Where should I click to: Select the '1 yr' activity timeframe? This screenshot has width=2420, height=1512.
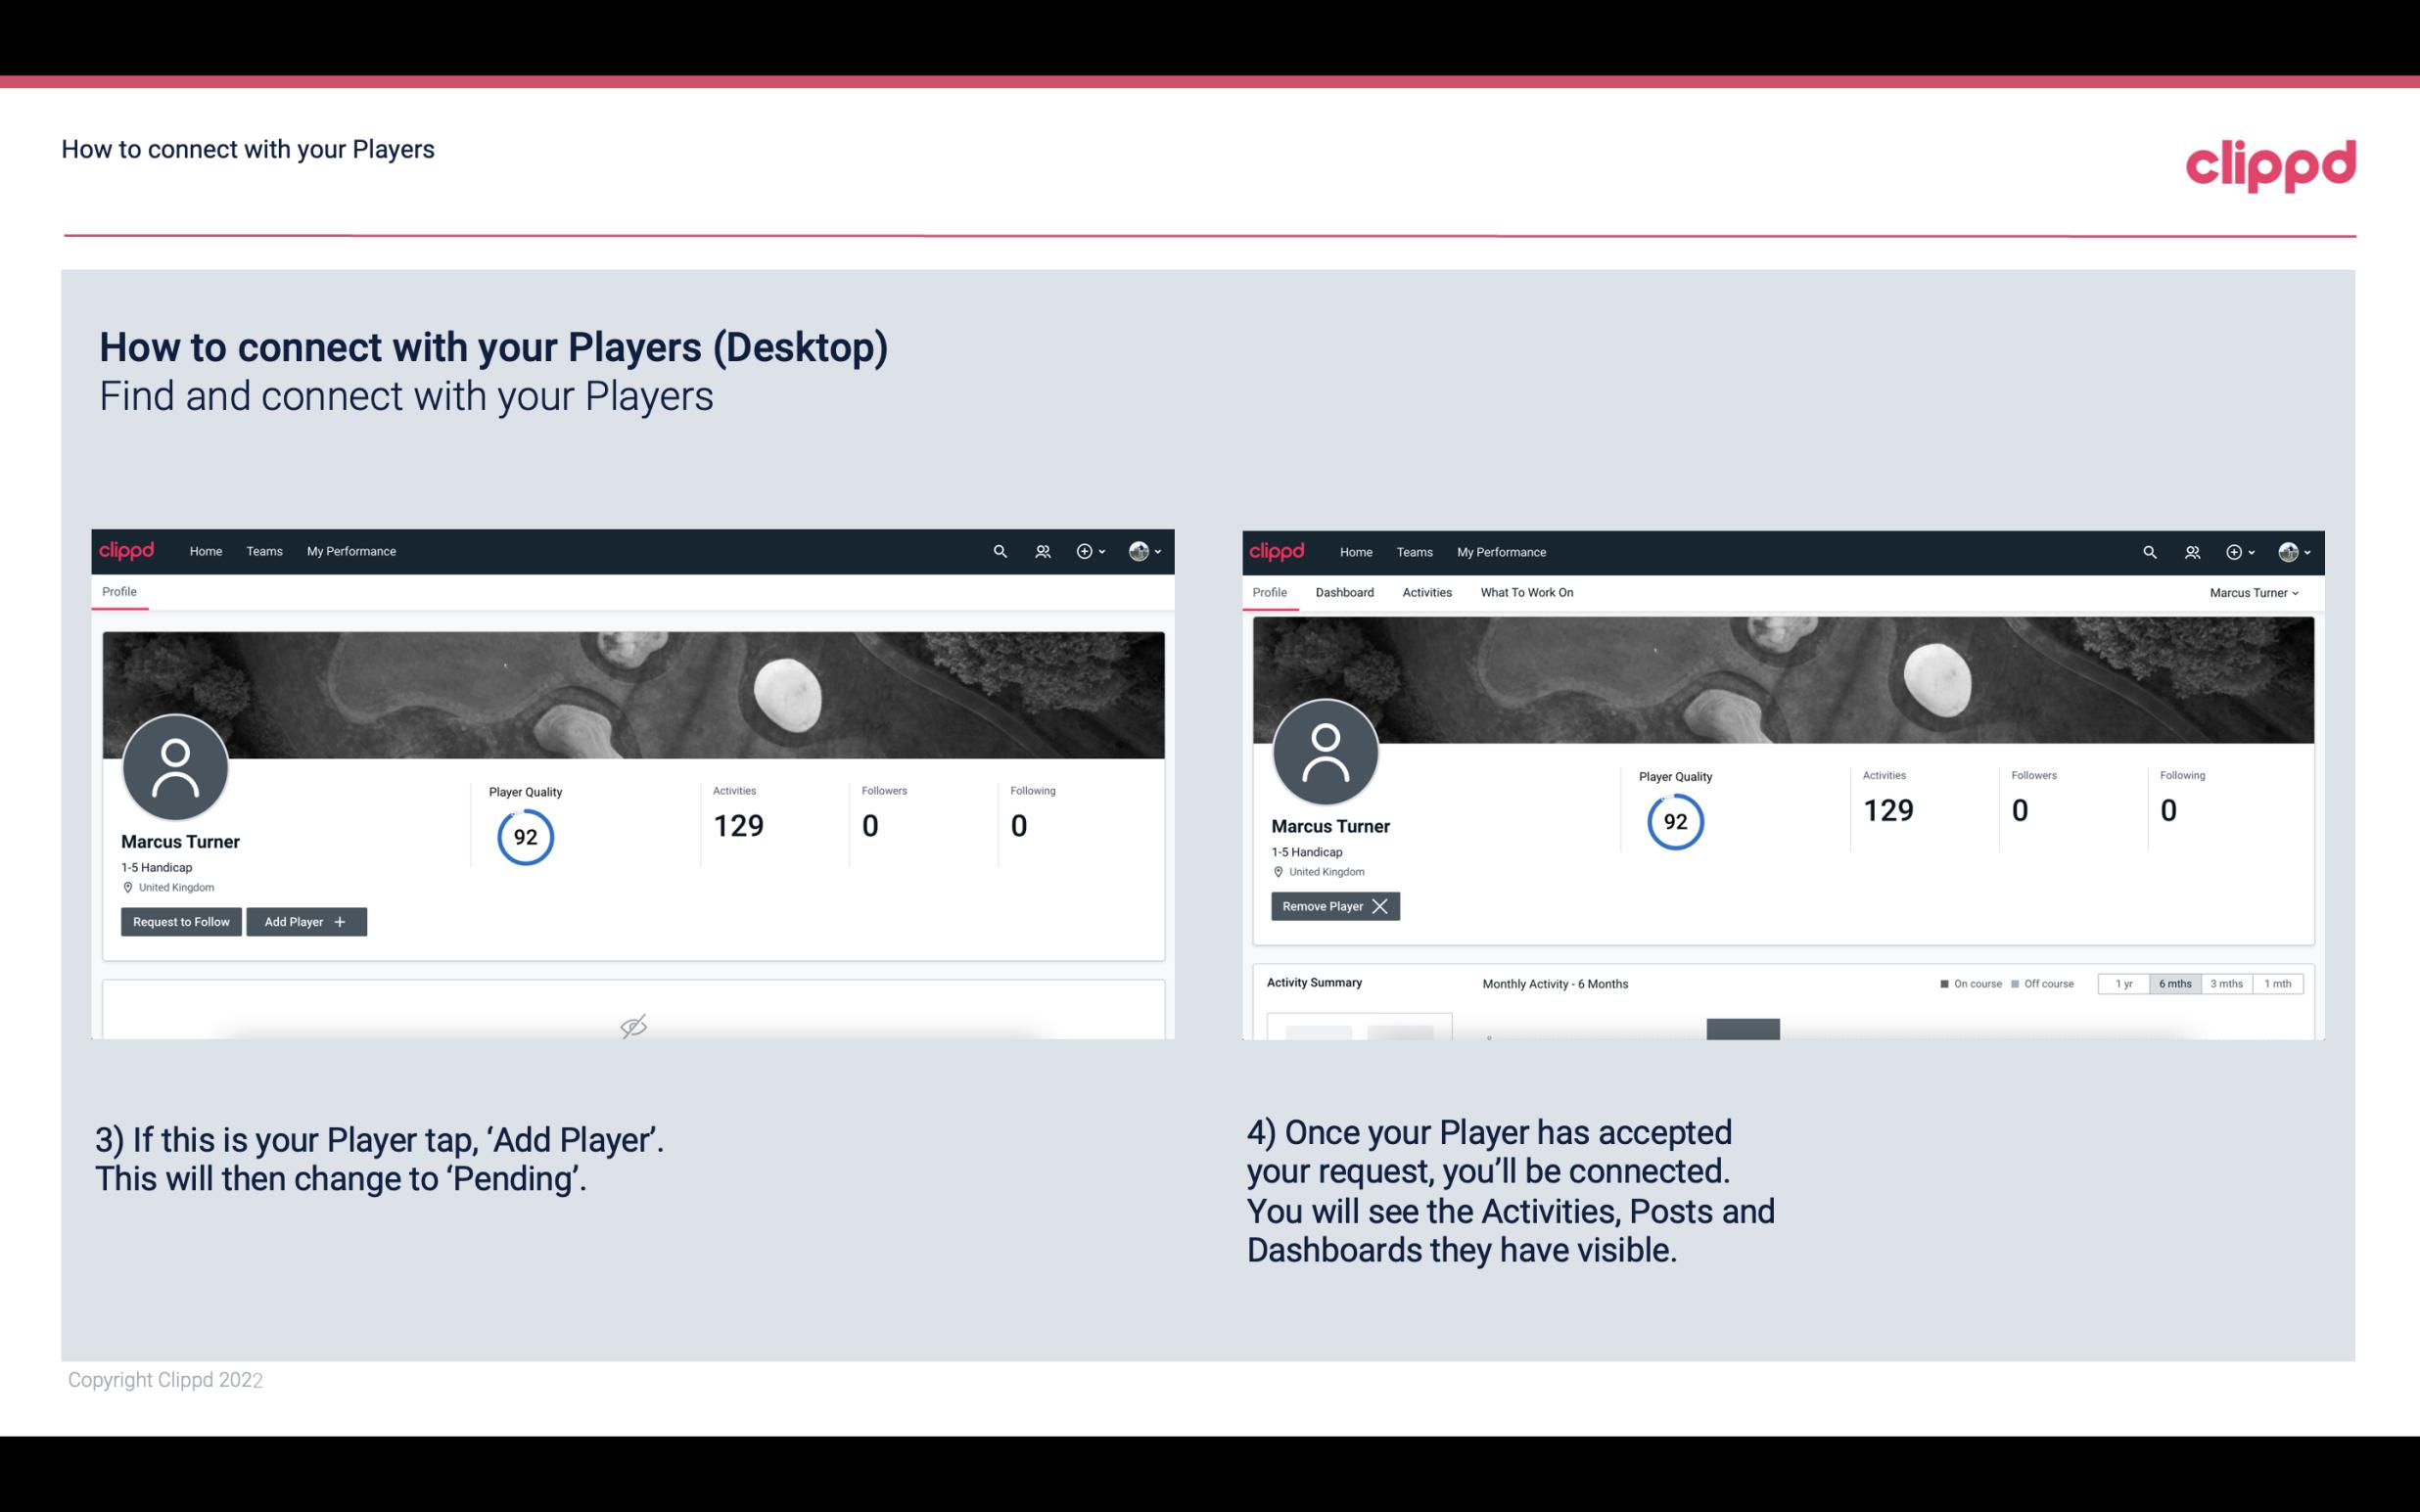click(x=2122, y=981)
